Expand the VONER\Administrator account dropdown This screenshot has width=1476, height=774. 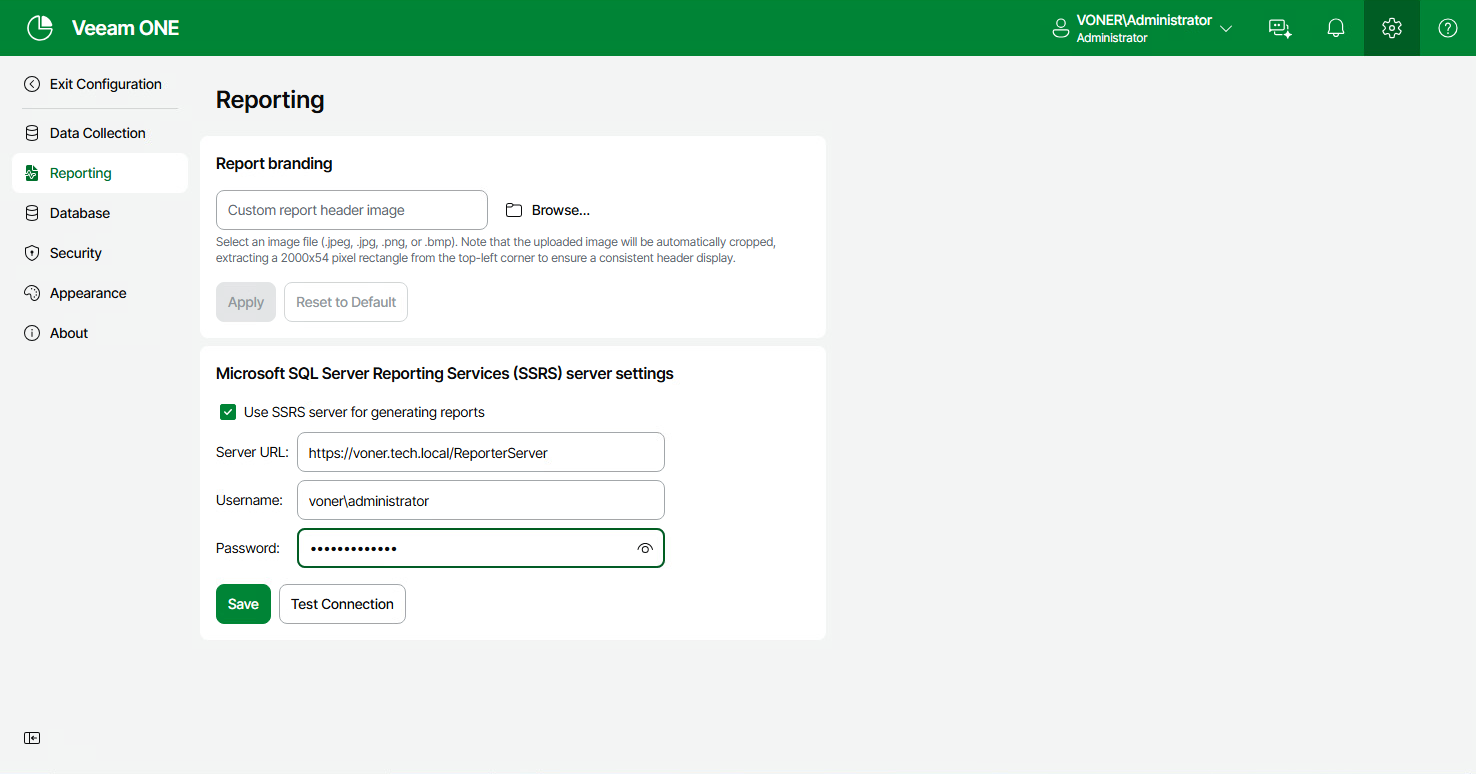coord(1226,28)
